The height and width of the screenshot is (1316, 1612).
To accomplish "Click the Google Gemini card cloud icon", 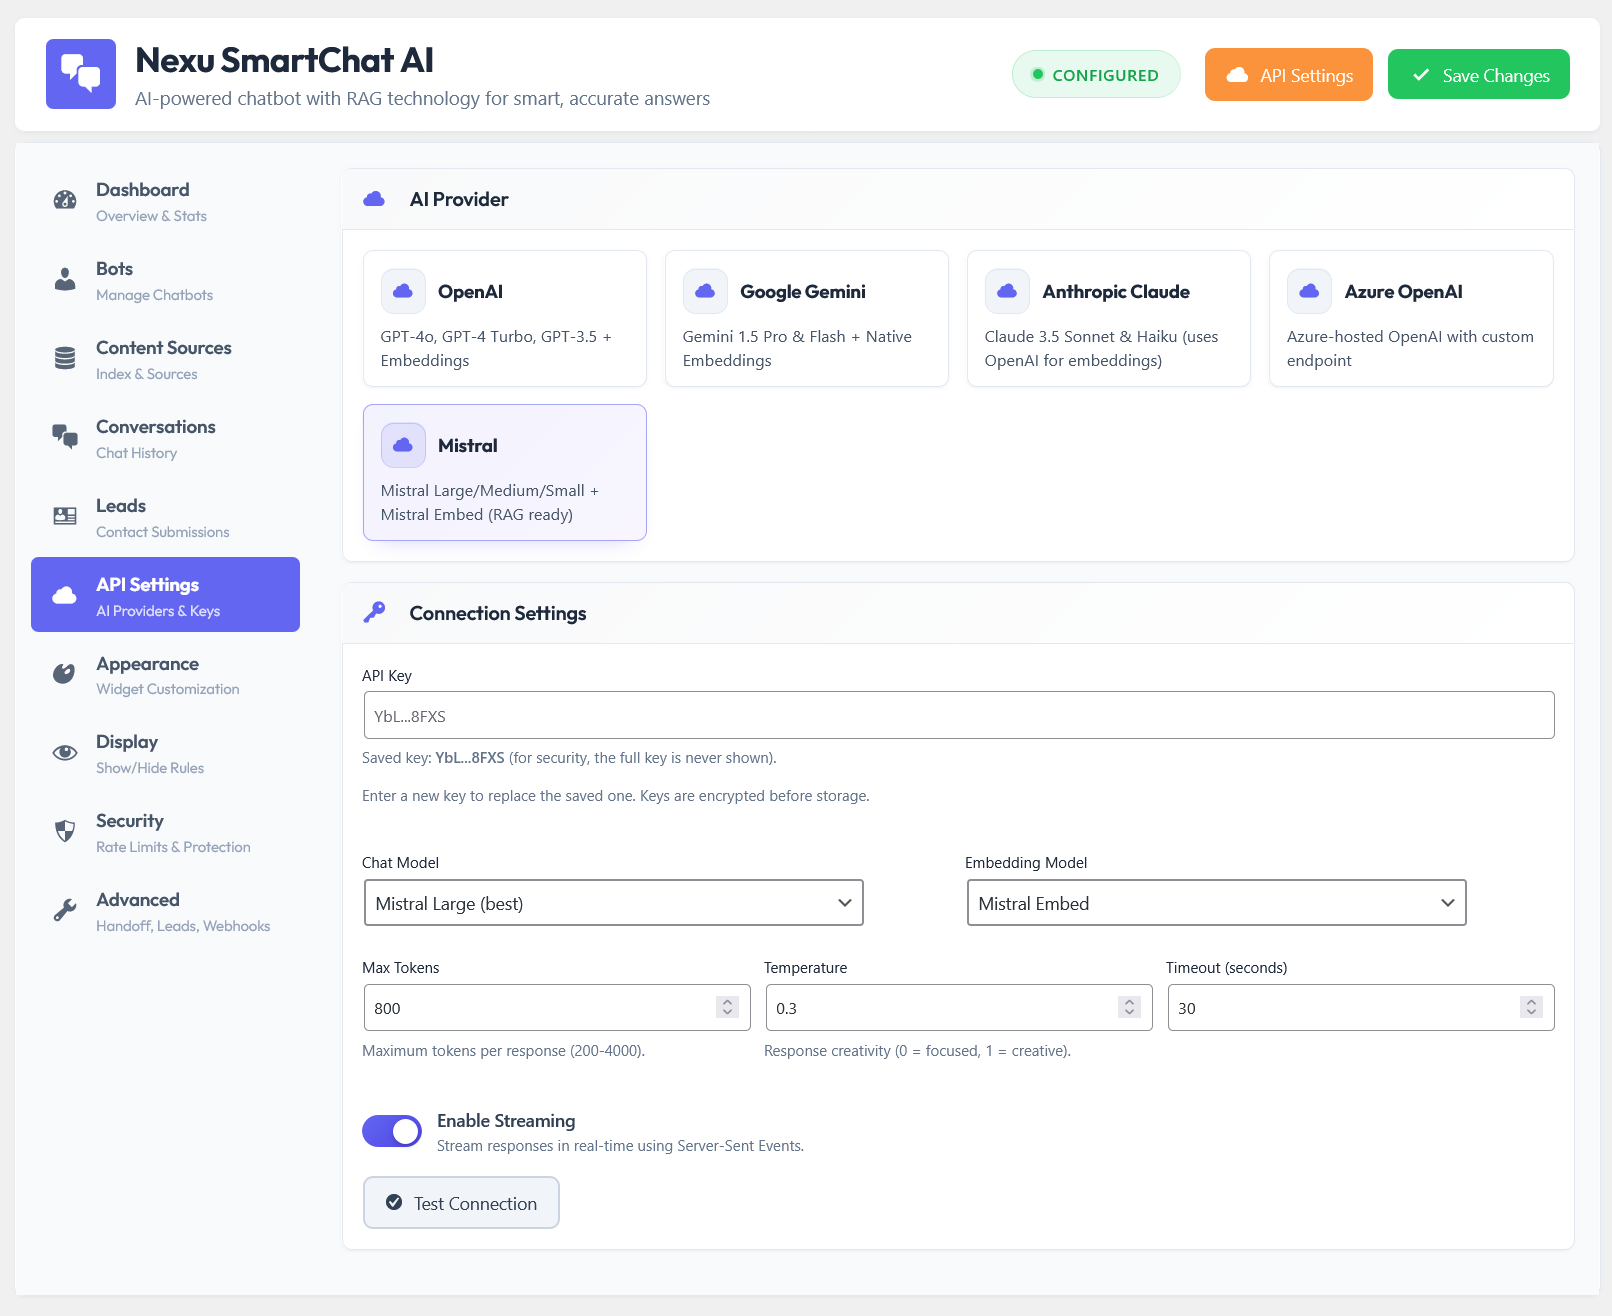I will (705, 291).
